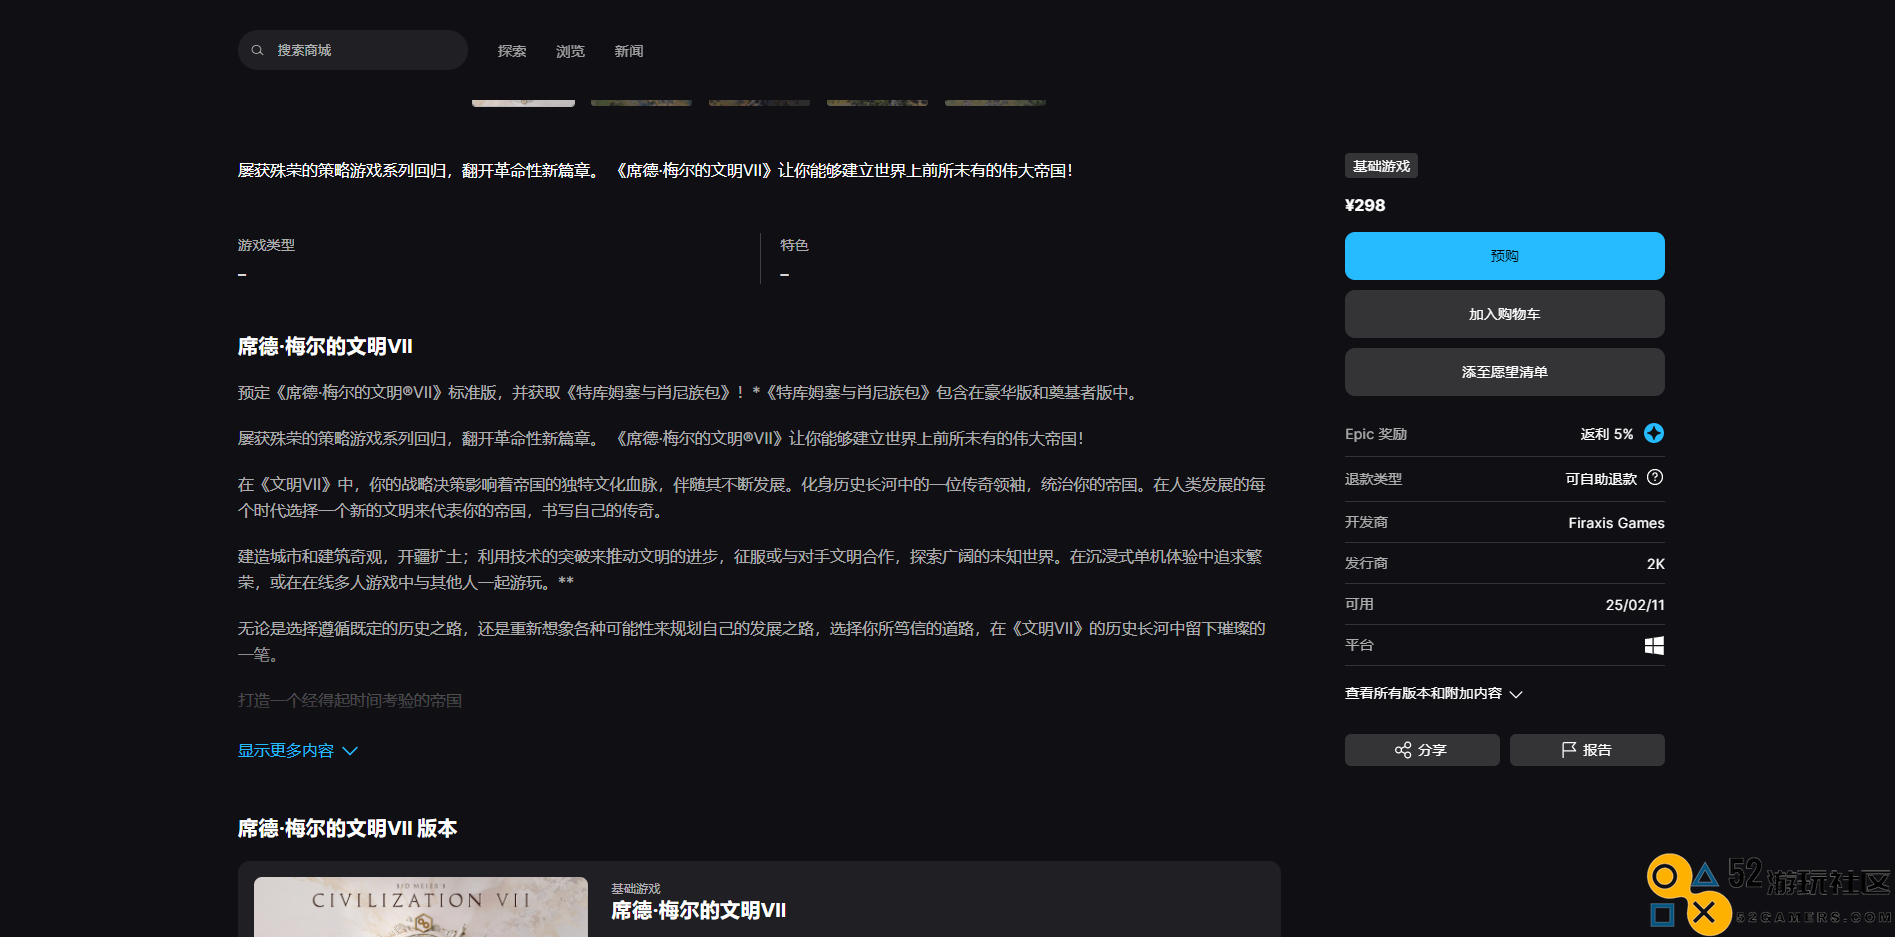Click the 基础游戏 tag badge
The width and height of the screenshot is (1895, 937).
[1381, 166]
